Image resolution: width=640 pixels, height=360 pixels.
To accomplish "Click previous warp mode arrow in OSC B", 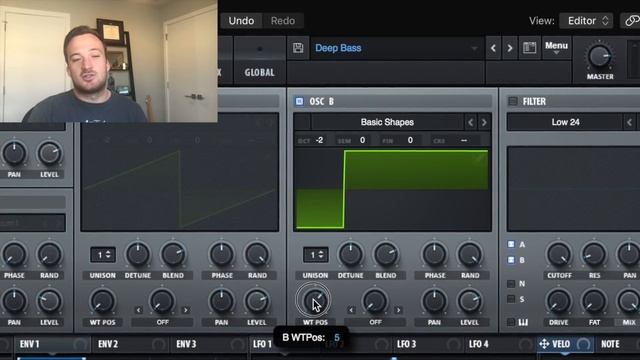I will pyautogui.click(x=351, y=310).
